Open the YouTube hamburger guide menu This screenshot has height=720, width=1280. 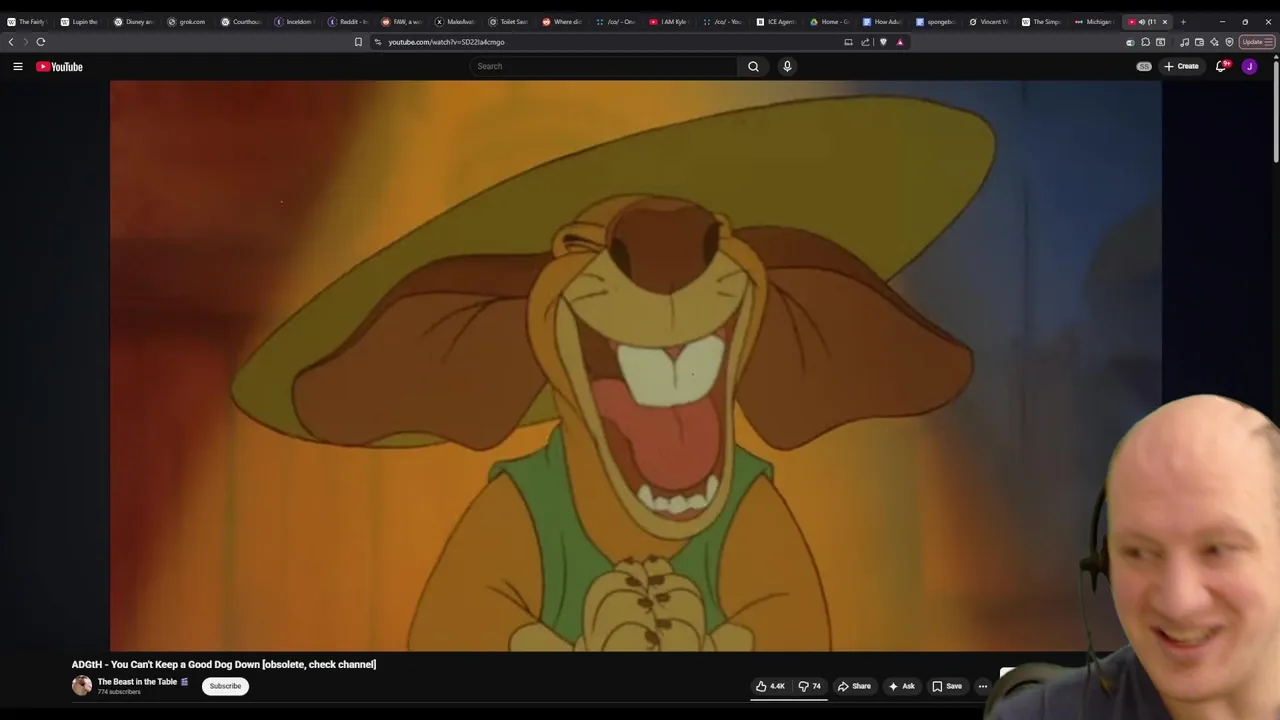click(x=17, y=66)
